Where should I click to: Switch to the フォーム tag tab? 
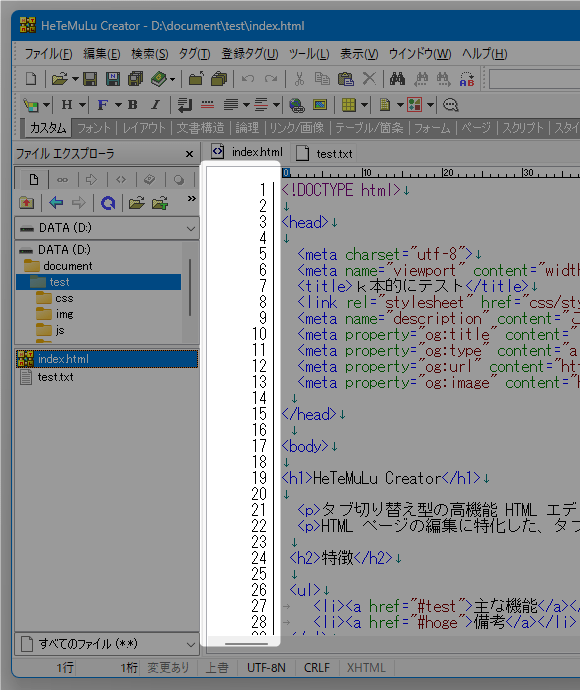pyautogui.click(x=432, y=128)
